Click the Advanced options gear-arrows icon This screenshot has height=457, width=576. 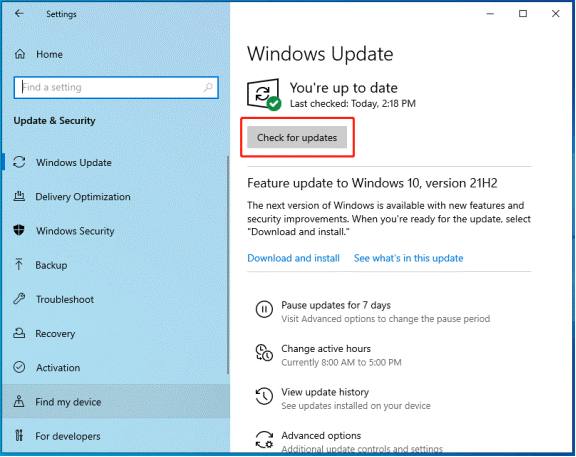pyautogui.click(x=264, y=439)
